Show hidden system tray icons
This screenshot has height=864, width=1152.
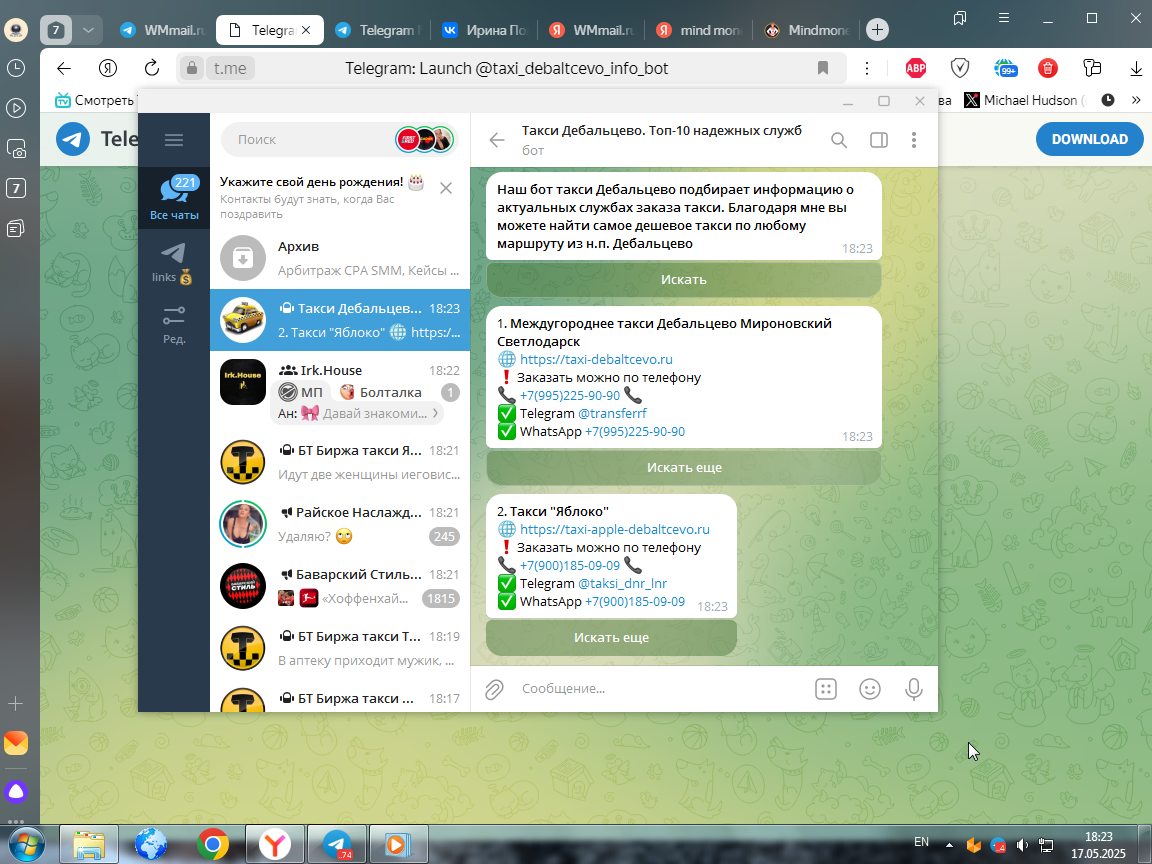click(949, 845)
